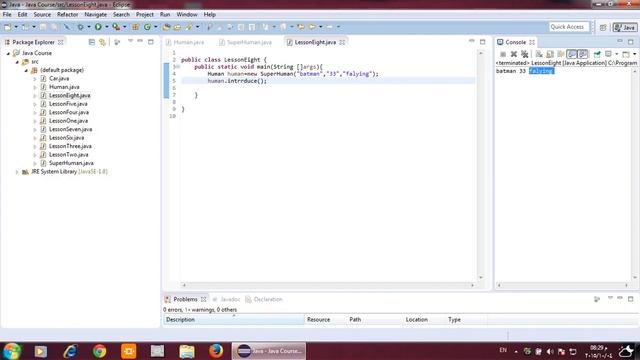Click the Open Task folder icon
The image size is (640, 360).
177,27
